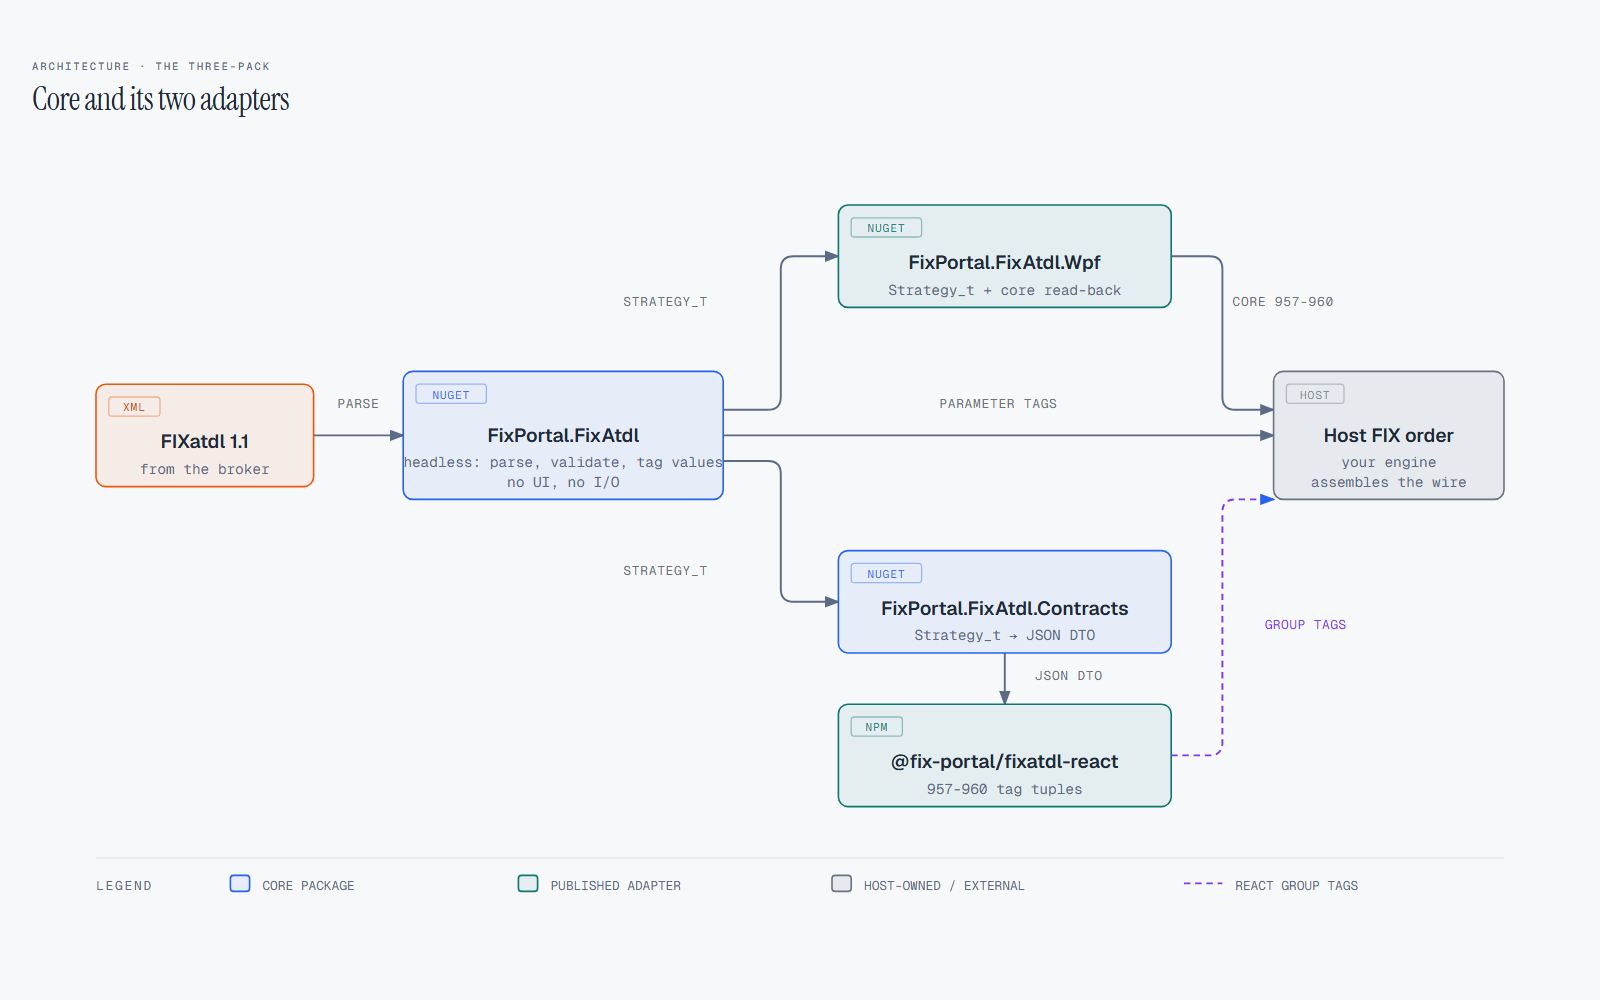Screen dimensions: 1600x1000
Task: Click the 'ARCHITECTURE · THE THREE-PACK' overline
Action: pyautogui.click(x=151, y=66)
